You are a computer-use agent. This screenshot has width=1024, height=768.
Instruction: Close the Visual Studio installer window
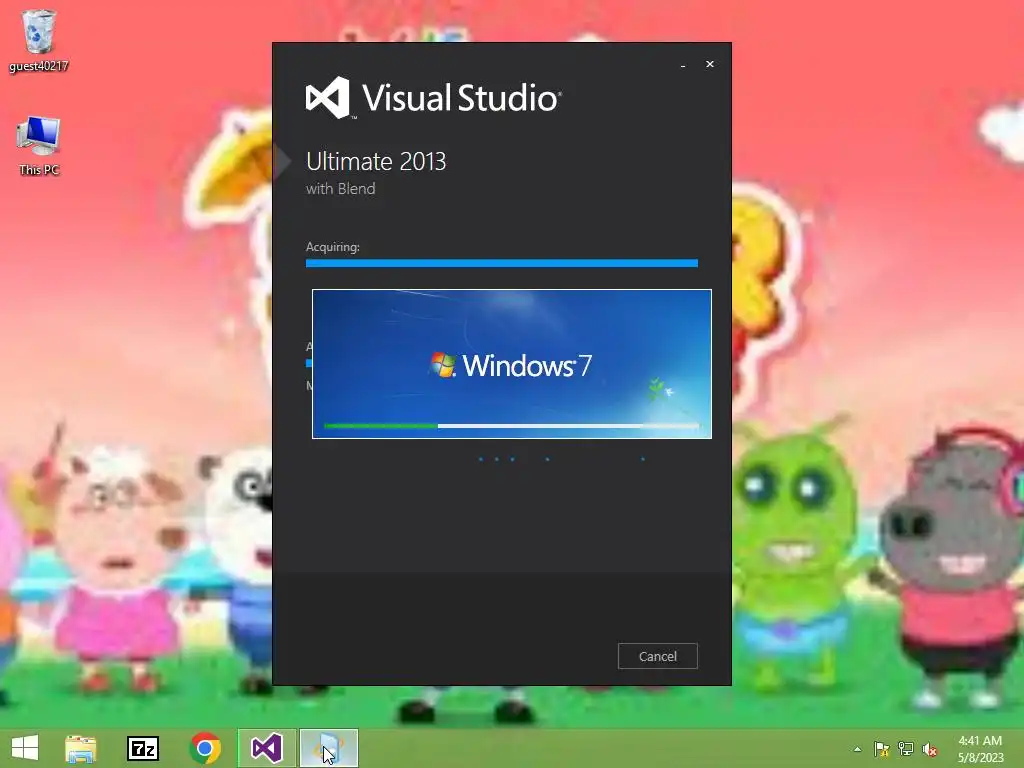[710, 64]
